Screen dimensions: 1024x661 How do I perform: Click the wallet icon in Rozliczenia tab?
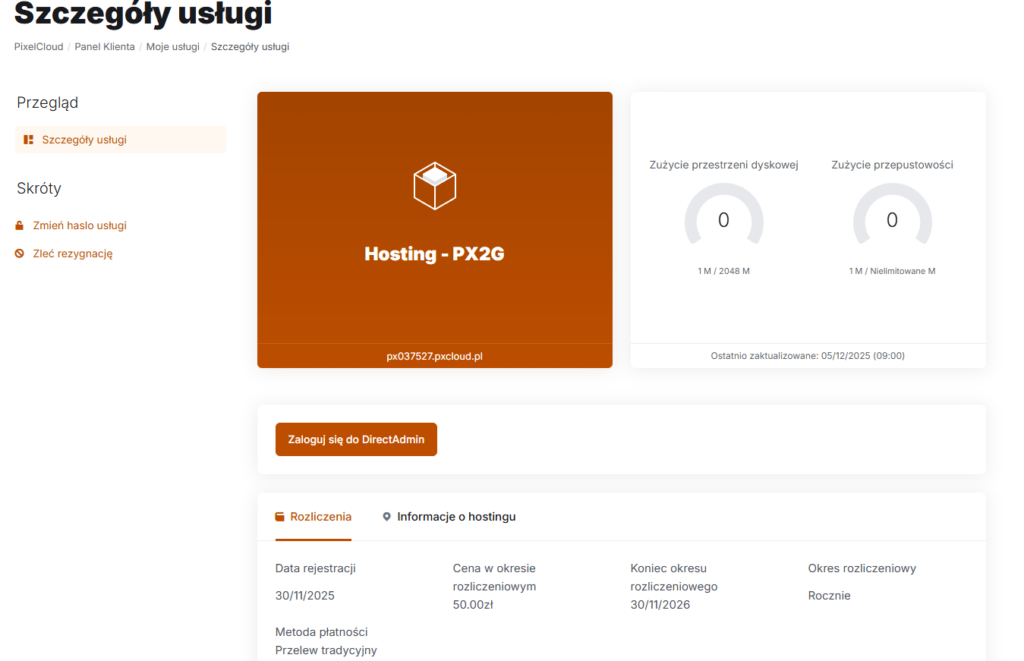pyautogui.click(x=280, y=517)
